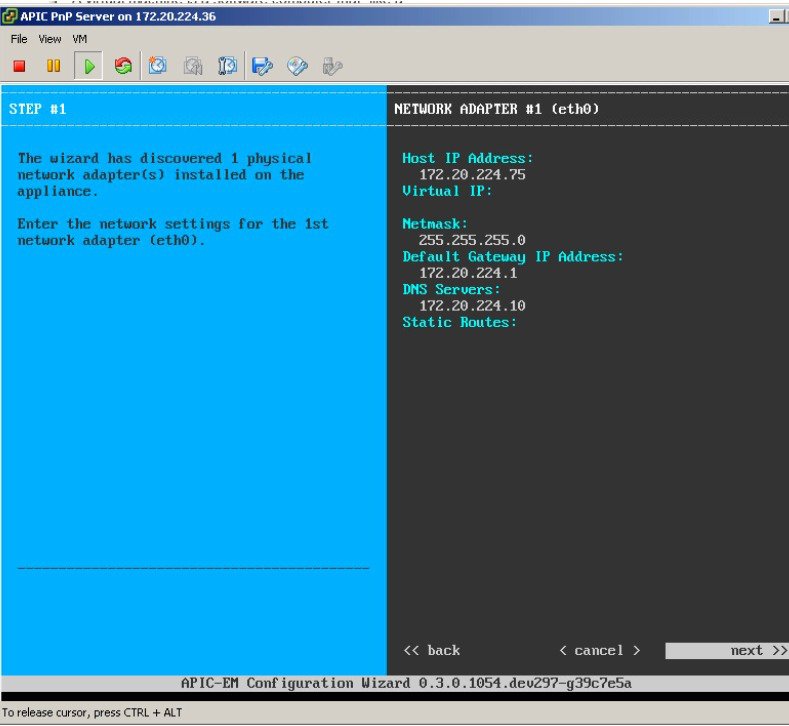Select the Default Gateway value 172.20.224.1

coord(468,273)
